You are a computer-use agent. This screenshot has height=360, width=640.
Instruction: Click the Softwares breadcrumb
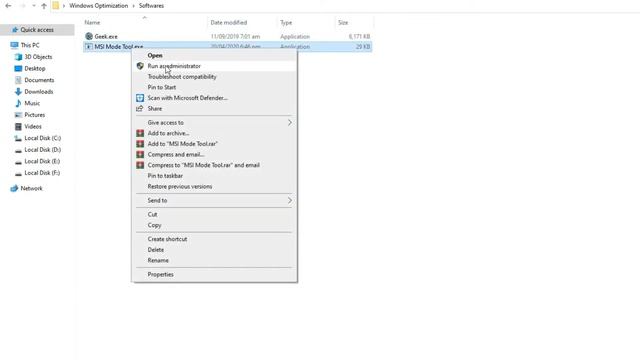pos(151,6)
